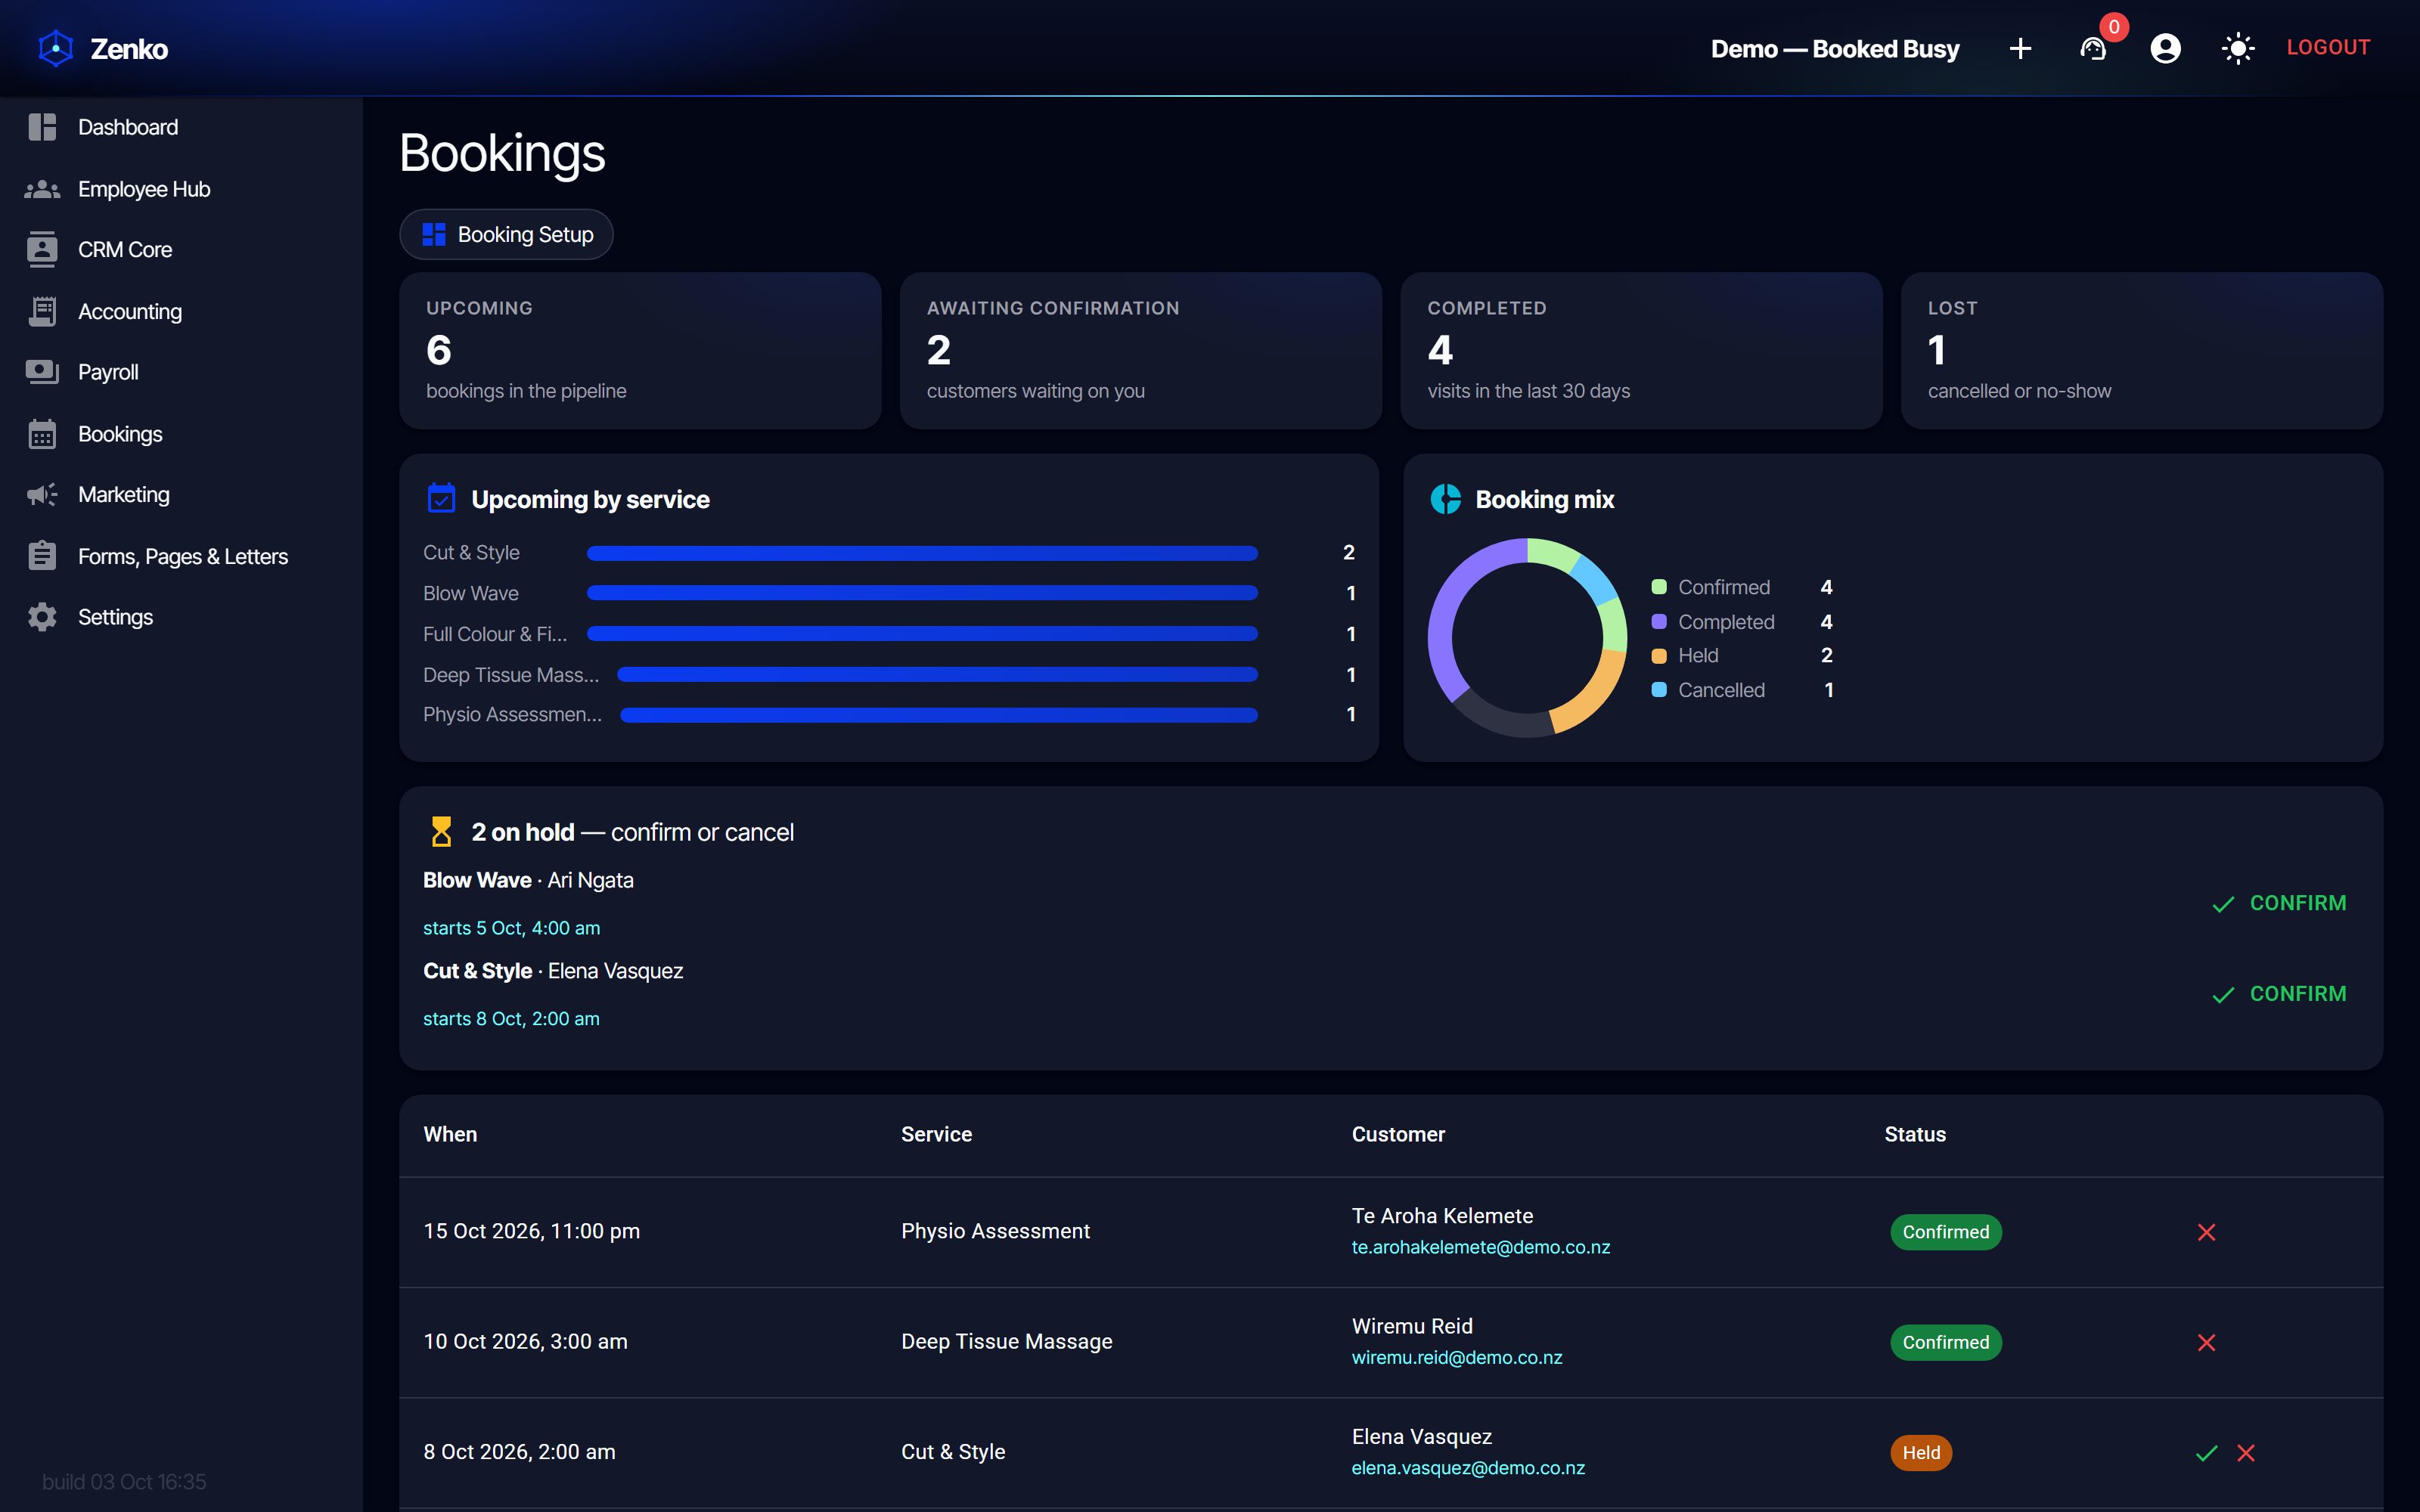Click the plus add icon in header

click(2020, 48)
